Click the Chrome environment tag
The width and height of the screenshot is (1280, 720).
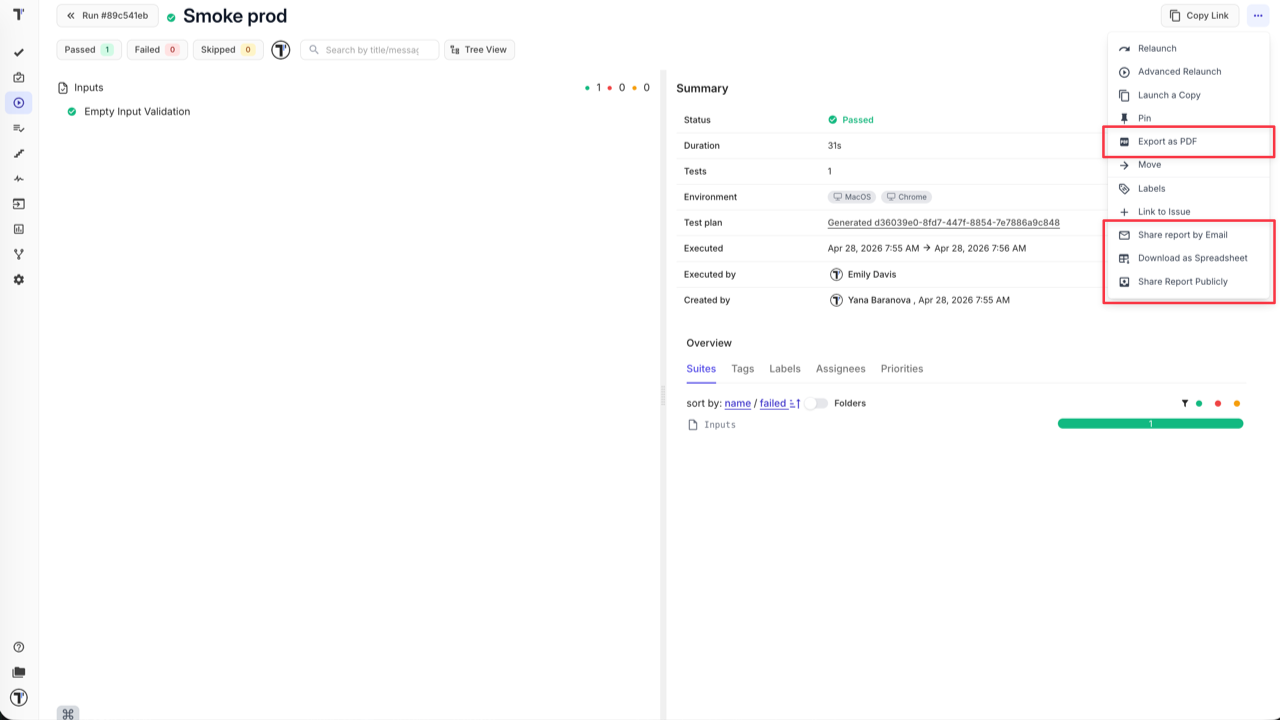pyautogui.click(x=906, y=197)
